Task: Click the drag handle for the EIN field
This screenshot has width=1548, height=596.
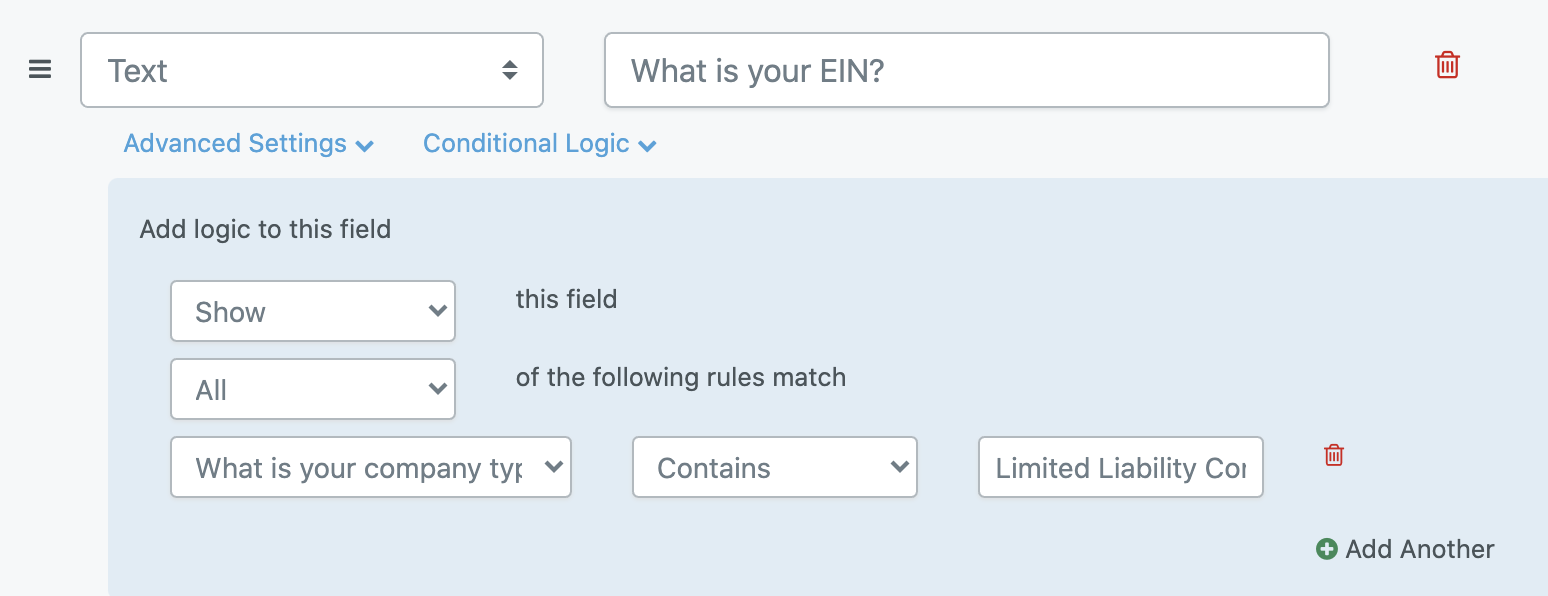Action: pyautogui.click(x=40, y=70)
